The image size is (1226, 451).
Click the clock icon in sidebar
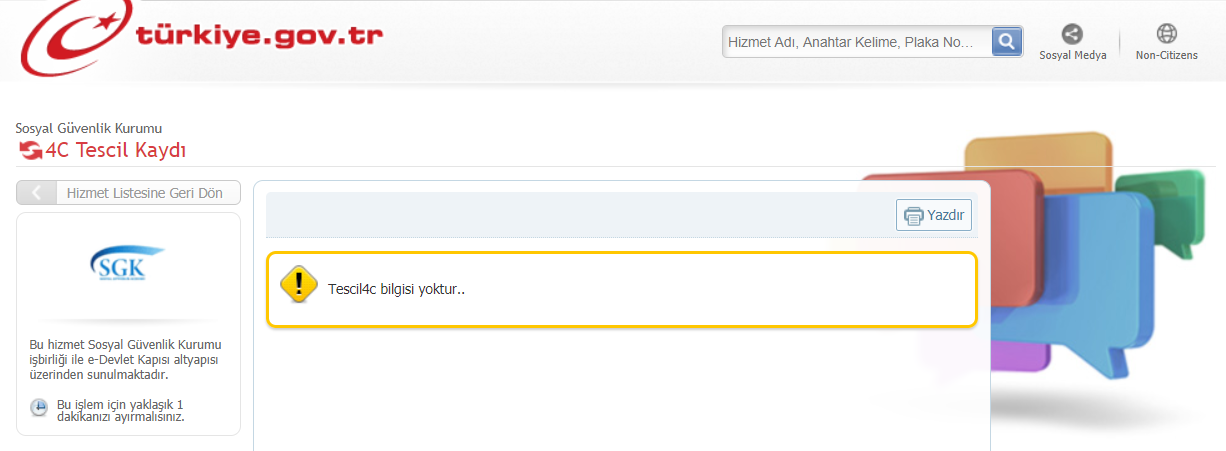(x=39, y=407)
